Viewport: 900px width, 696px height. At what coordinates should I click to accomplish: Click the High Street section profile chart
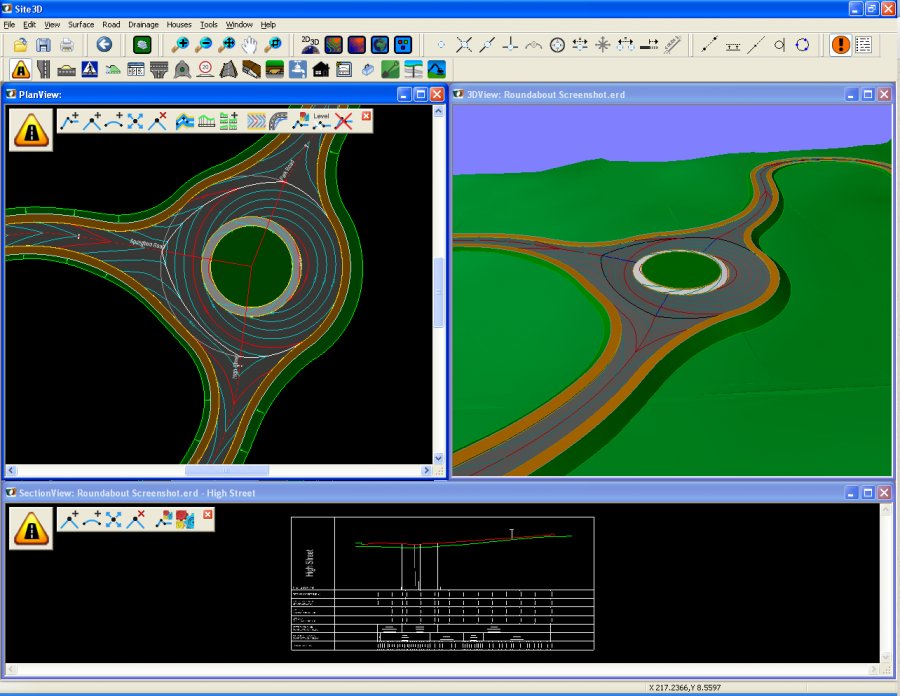tap(443, 584)
